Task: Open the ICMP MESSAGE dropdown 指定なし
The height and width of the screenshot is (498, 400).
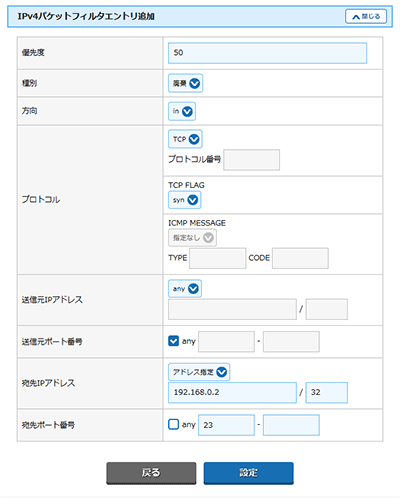Action: click(x=192, y=237)
